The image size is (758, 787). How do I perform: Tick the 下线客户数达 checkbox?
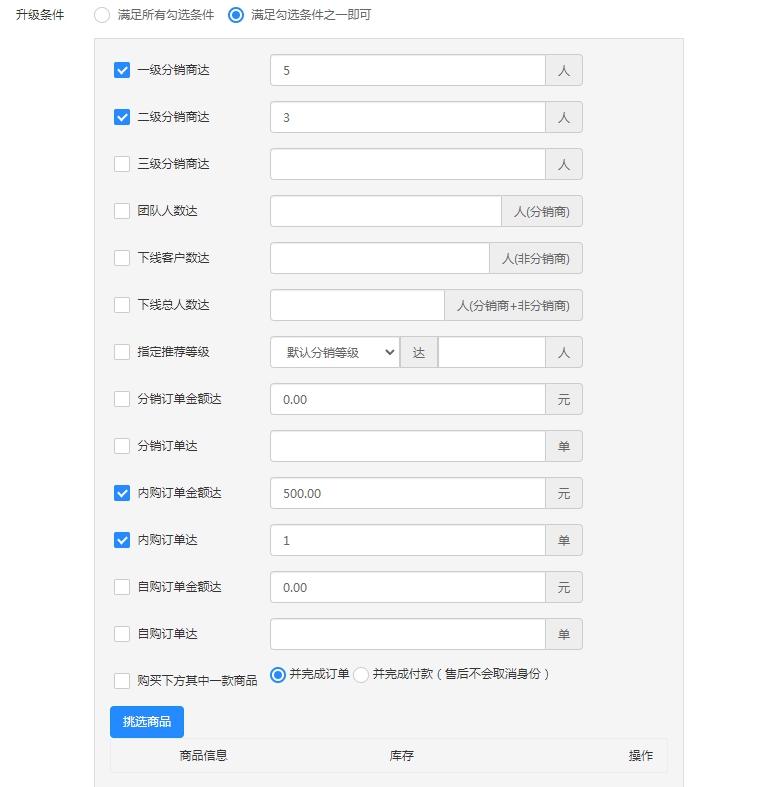122,258
